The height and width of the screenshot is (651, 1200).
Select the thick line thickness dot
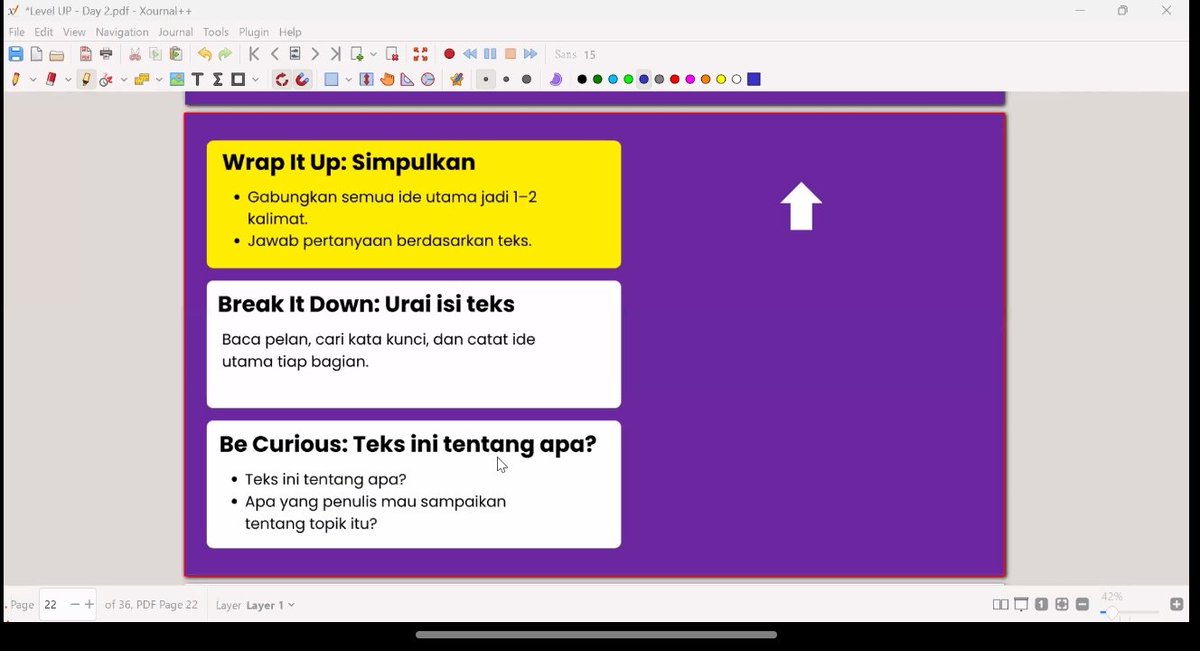click(x=527, y=79)
